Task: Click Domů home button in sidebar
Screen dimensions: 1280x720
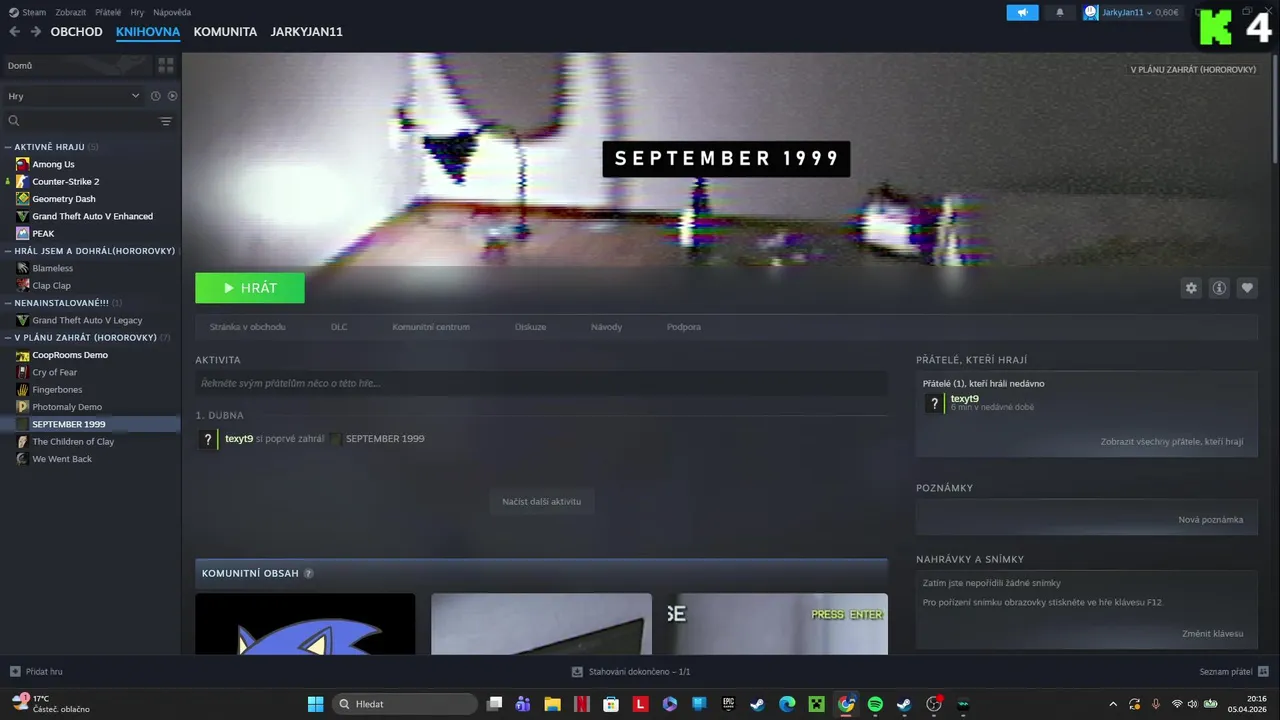Action: 76,65
